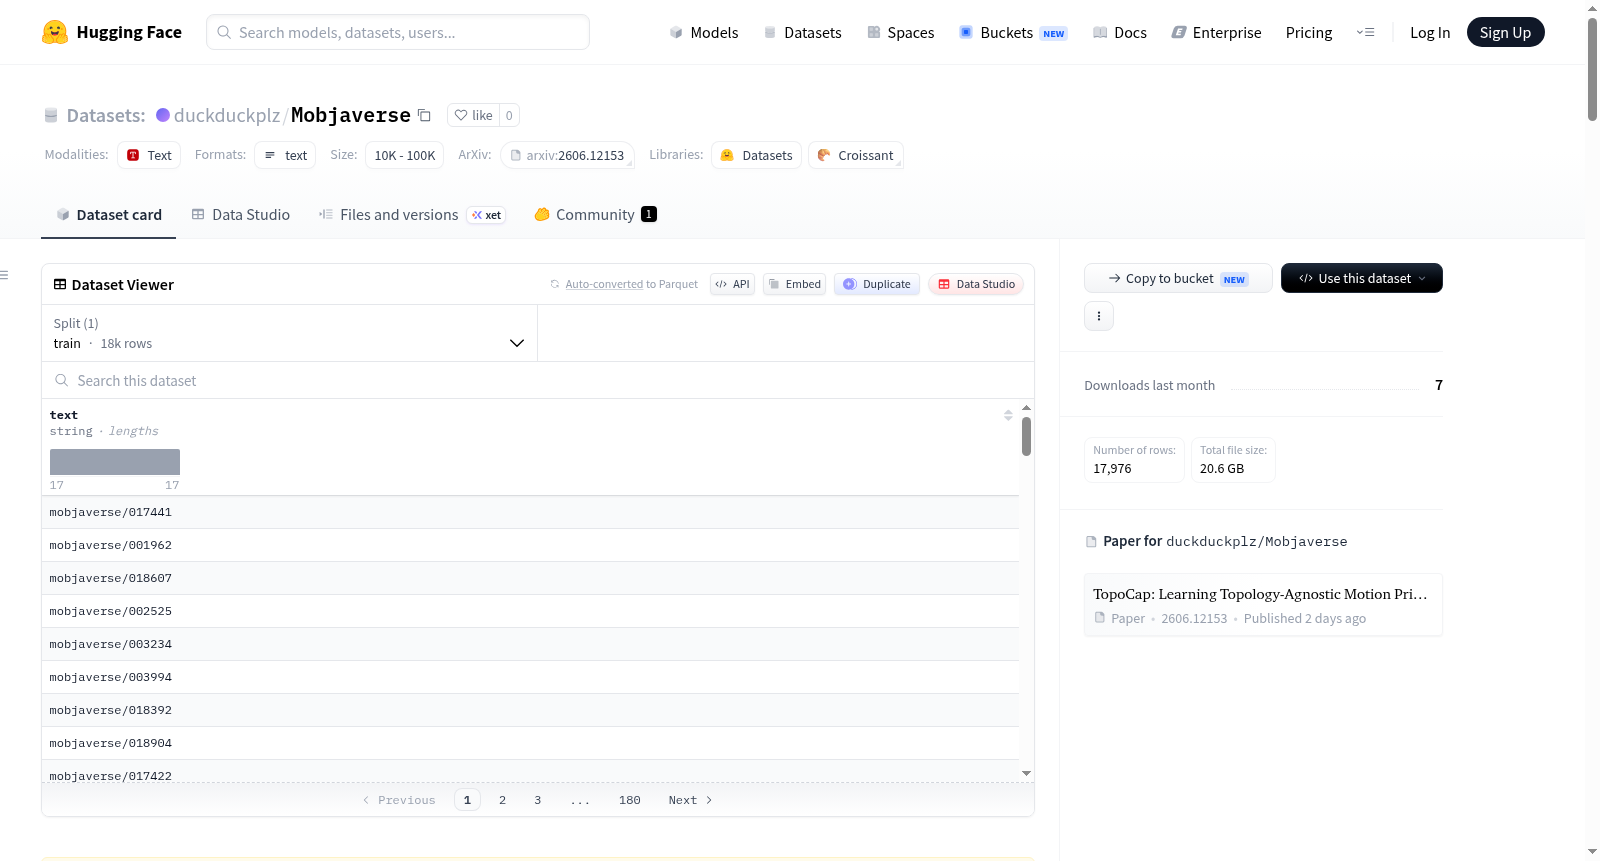Viewport: 1600px width, 861px height.
Task: Select row mobjaverse/018607
Action: (530, 578)
